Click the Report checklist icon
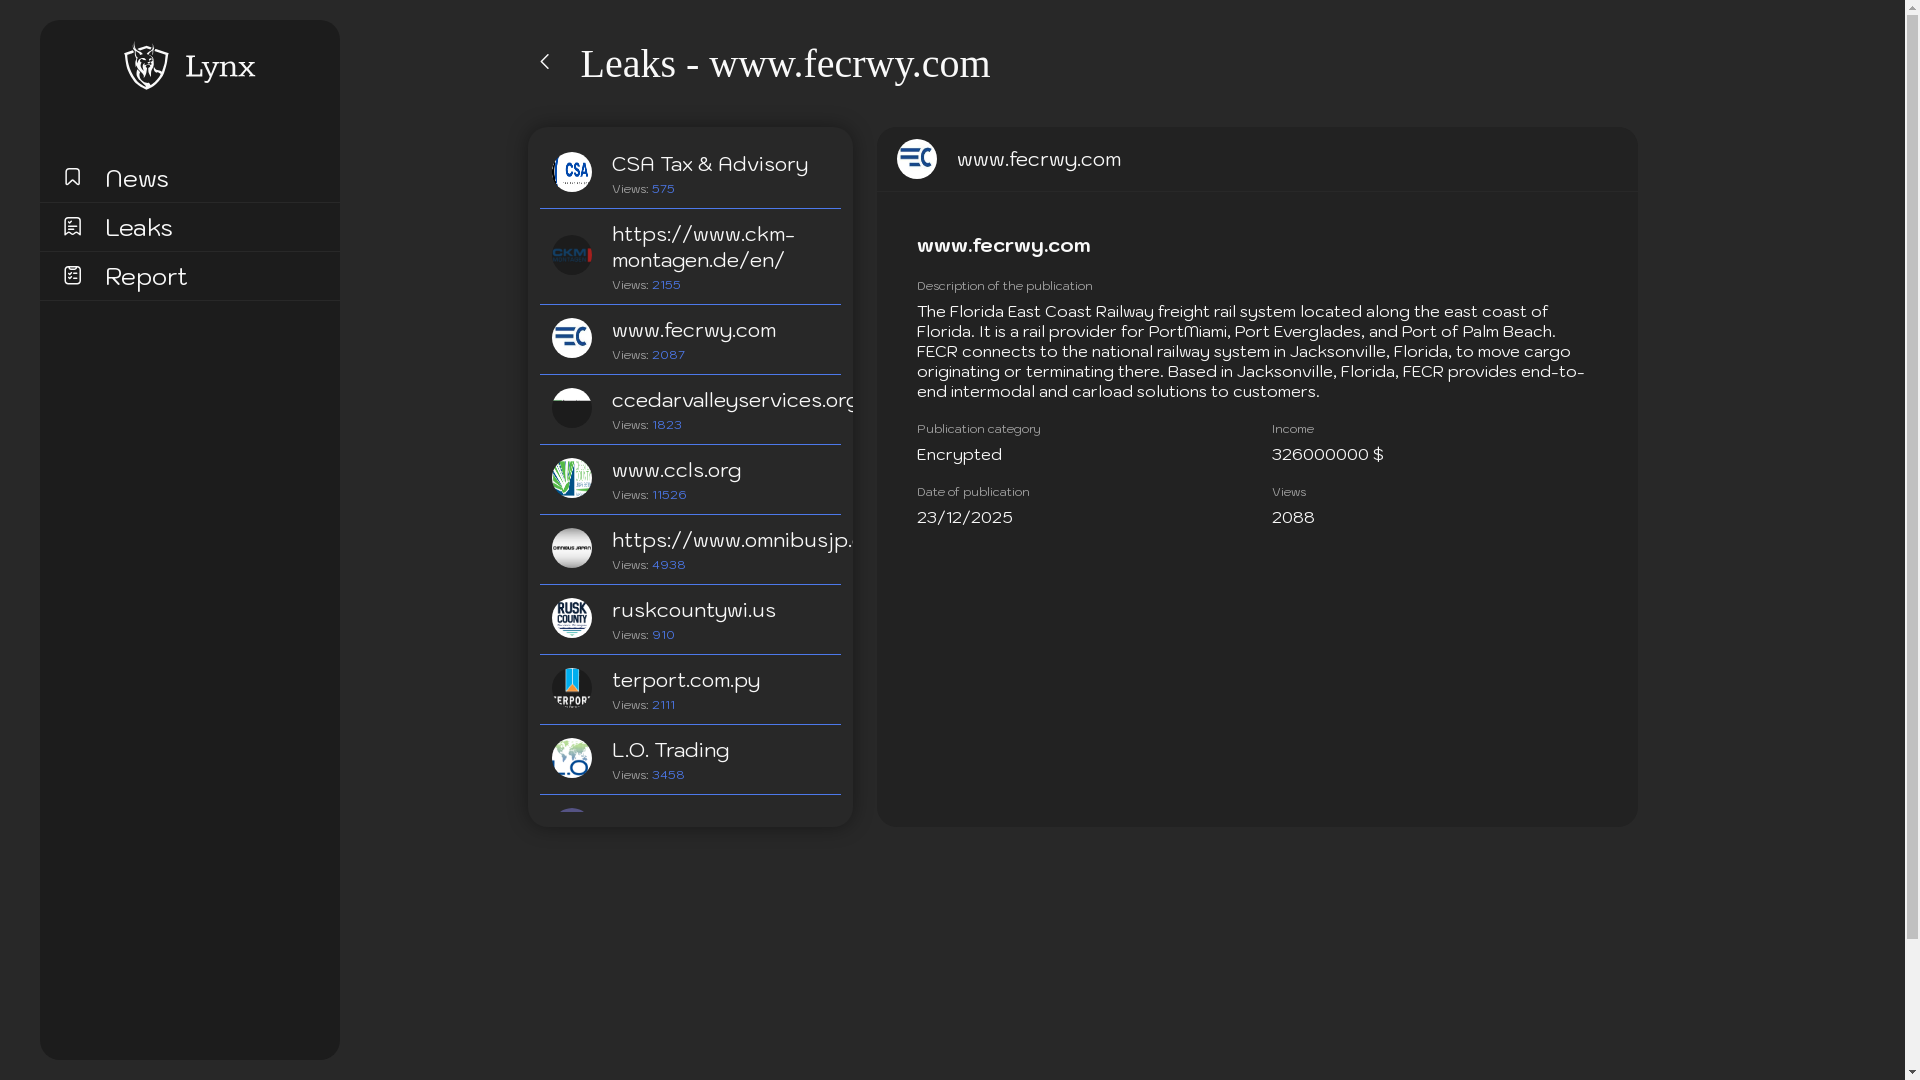Screen dimensions: 1920x1080 [72, 275]
